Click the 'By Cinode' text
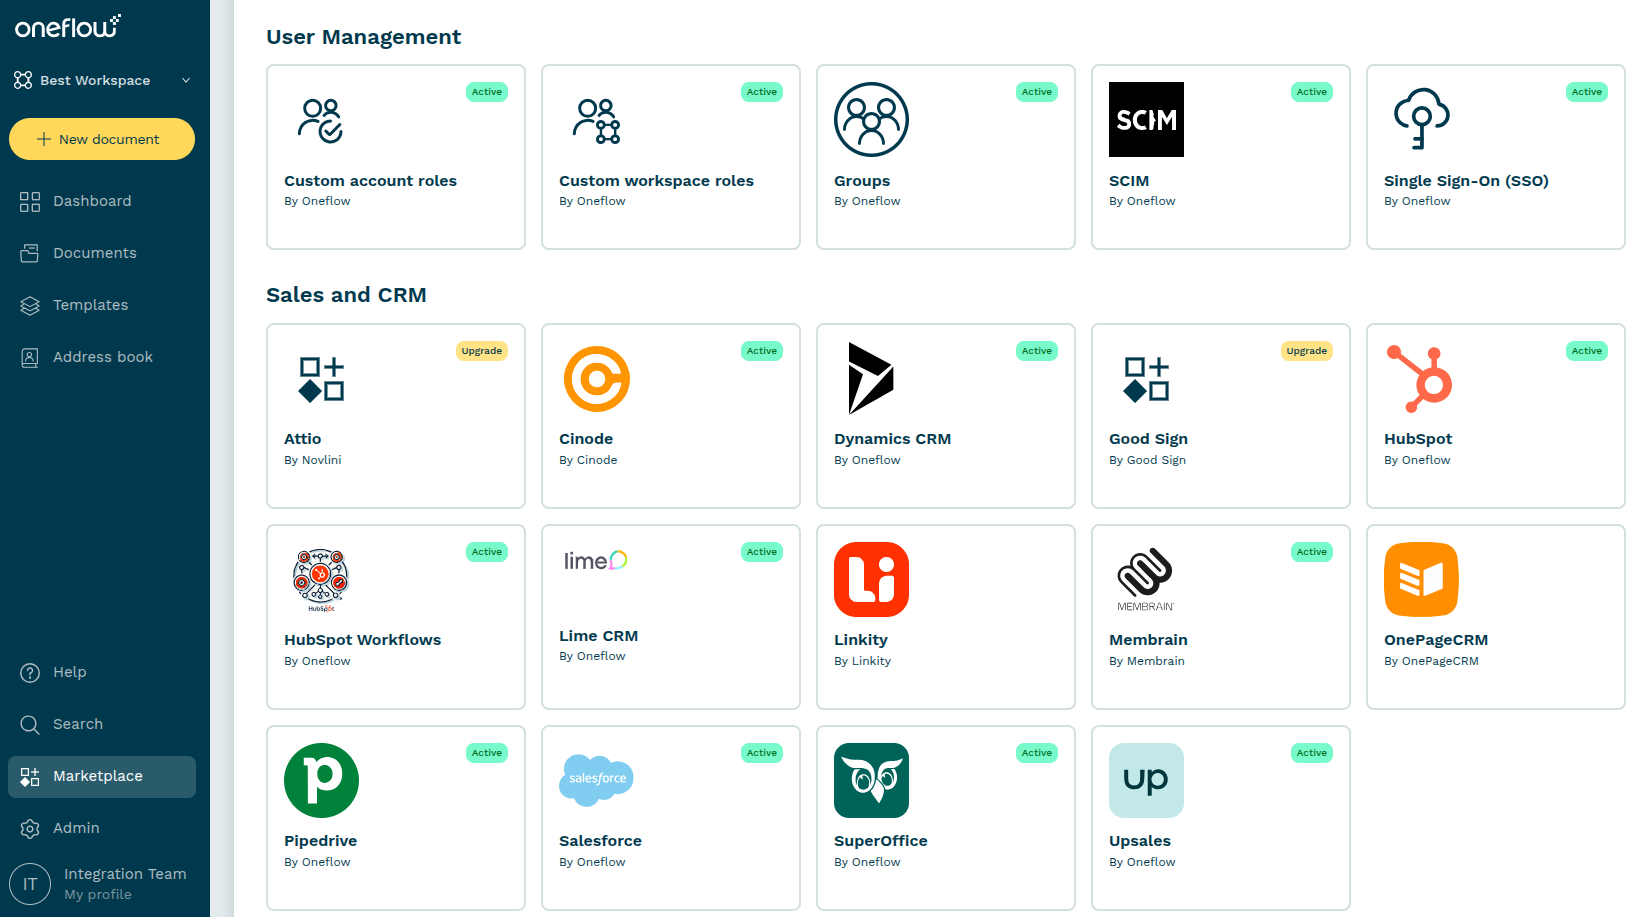1638x917 pixels. point(588,460)
